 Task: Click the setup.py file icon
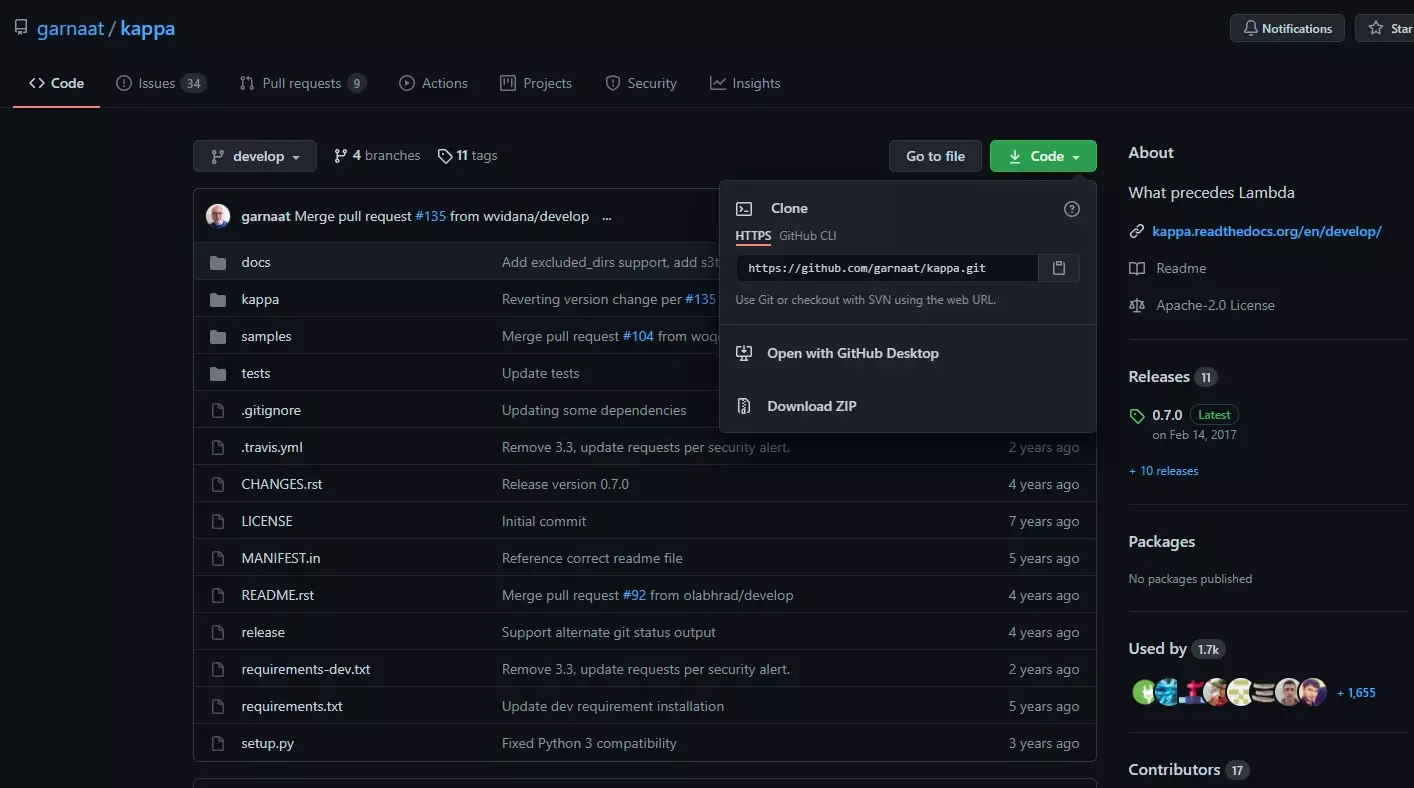tap(218, 744)
